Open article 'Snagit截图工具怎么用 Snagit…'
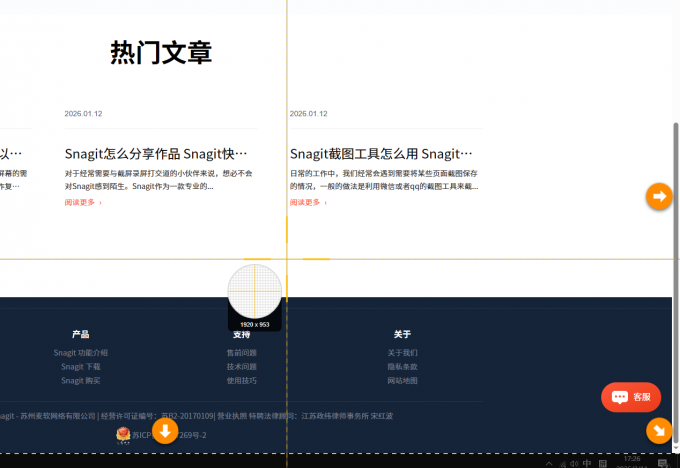The width and height of the screenshot is (680, 468). tap(381, 154)
